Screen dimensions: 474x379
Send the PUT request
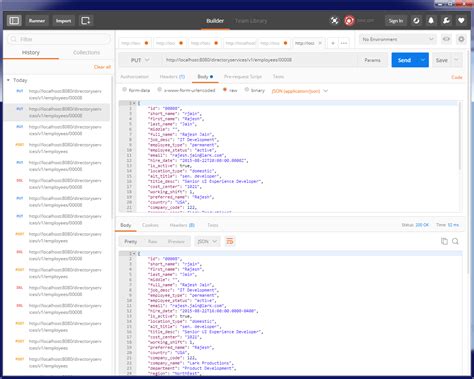tap(404, 60)
